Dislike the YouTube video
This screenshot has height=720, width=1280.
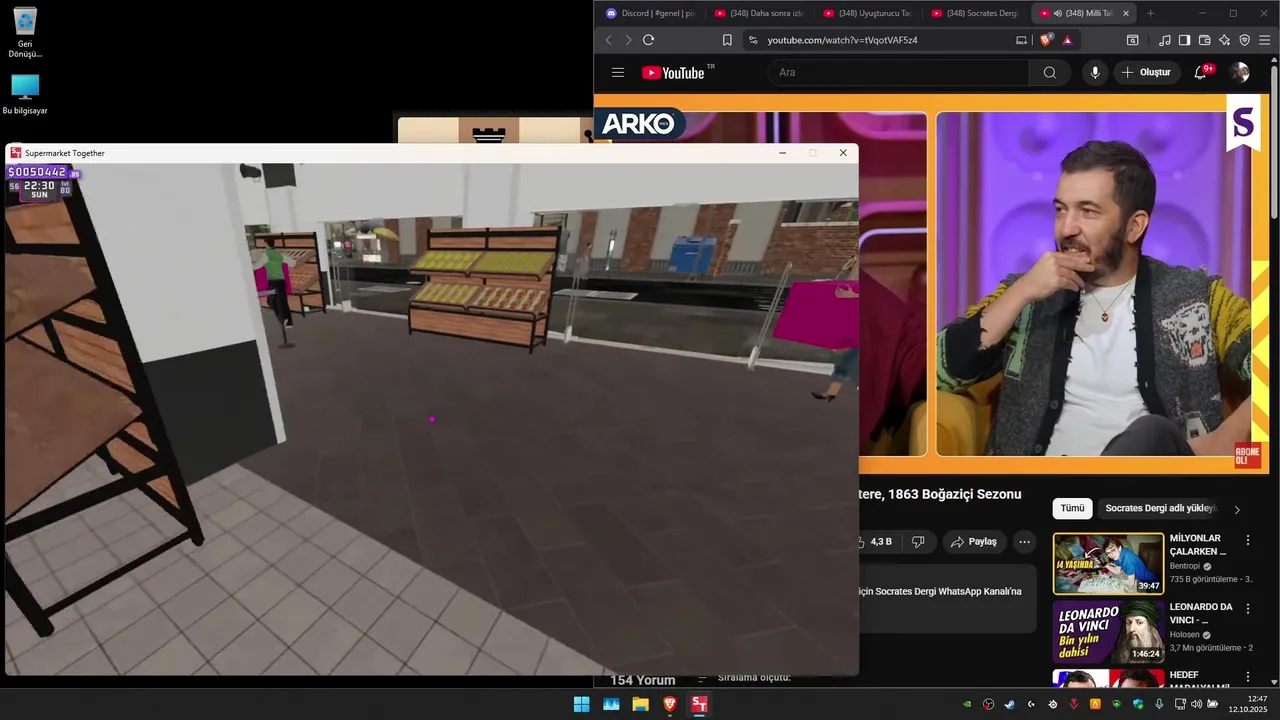918,541
